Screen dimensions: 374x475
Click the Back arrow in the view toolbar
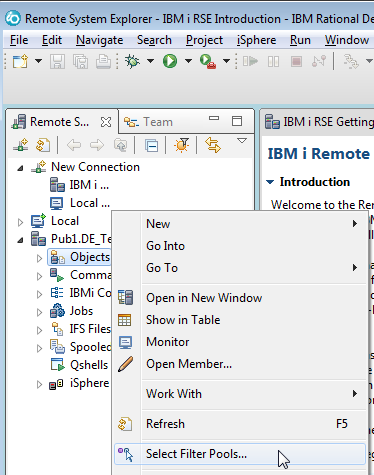pyautogui.click(x=74, y=145)
